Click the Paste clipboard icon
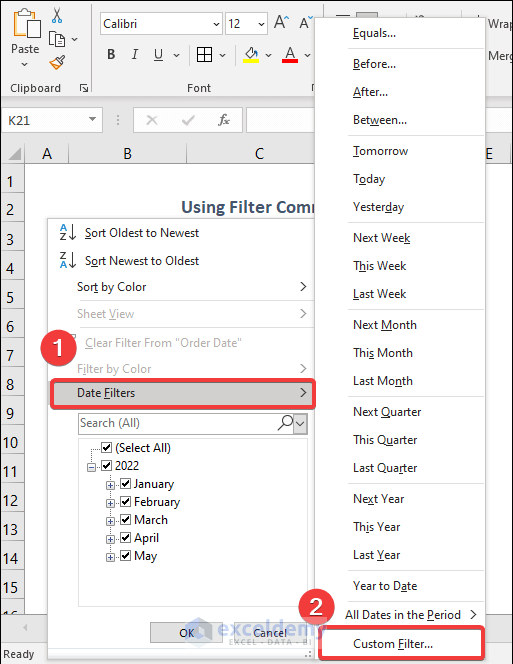Image resolution: width=513 pixels, height=664 pixels. point(26,24)
